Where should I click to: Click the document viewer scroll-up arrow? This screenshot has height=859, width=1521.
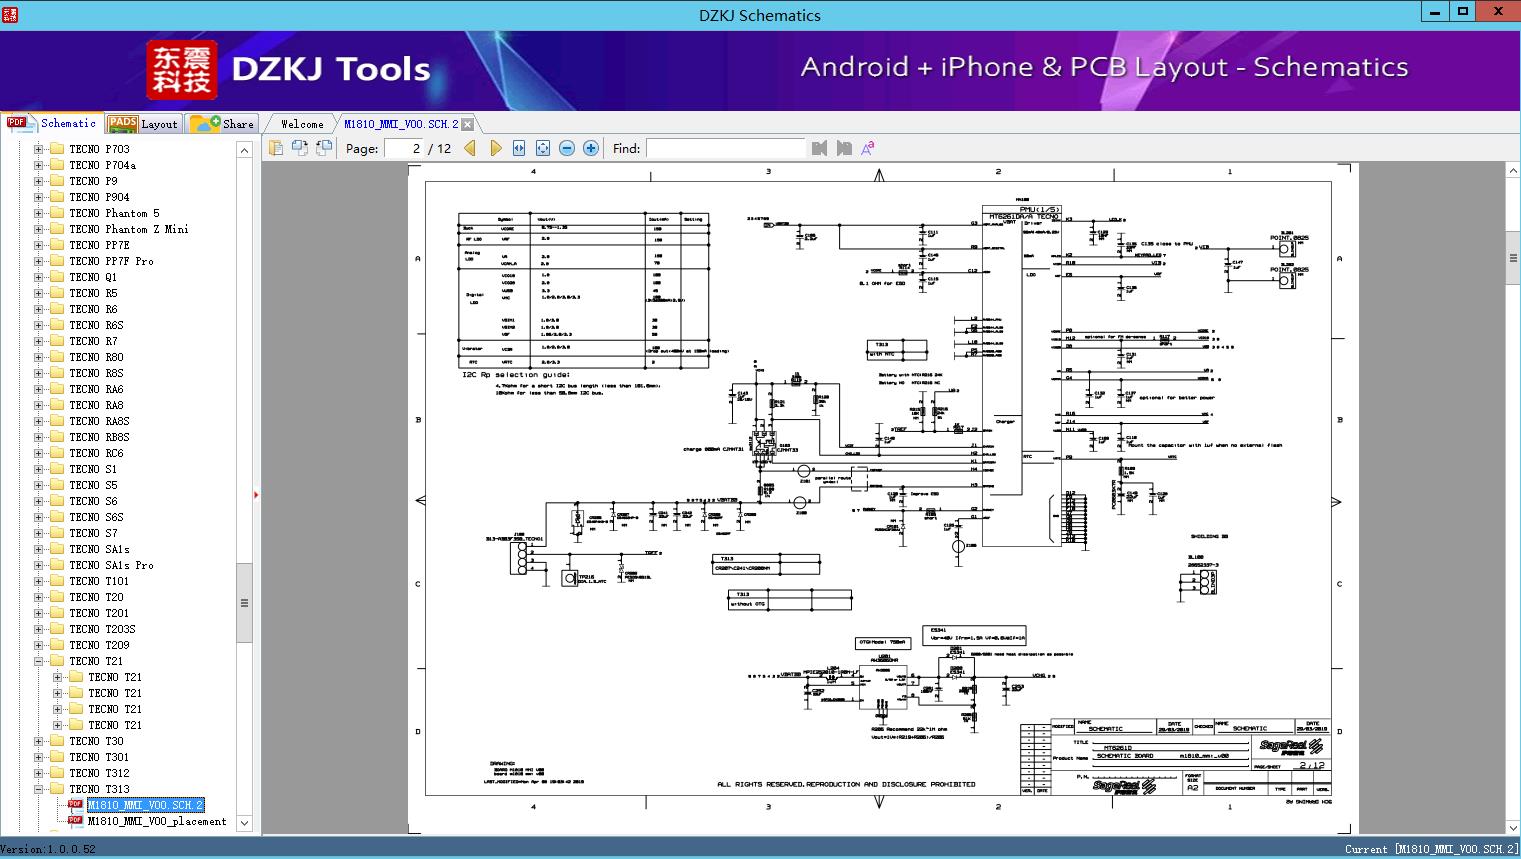coord(1512,171)
